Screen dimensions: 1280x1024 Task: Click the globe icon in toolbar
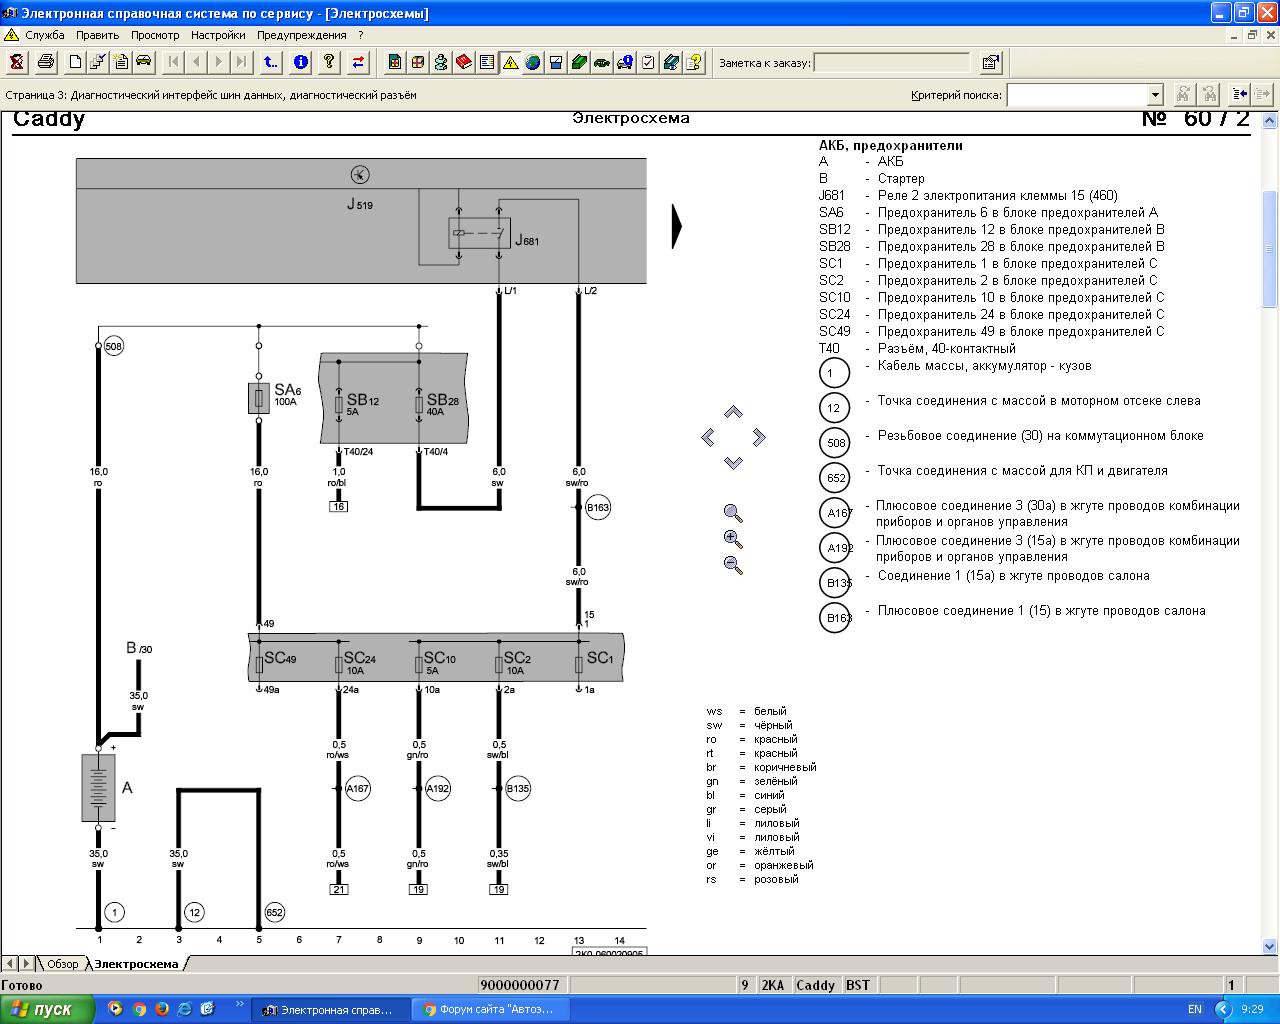coord(533,62)
